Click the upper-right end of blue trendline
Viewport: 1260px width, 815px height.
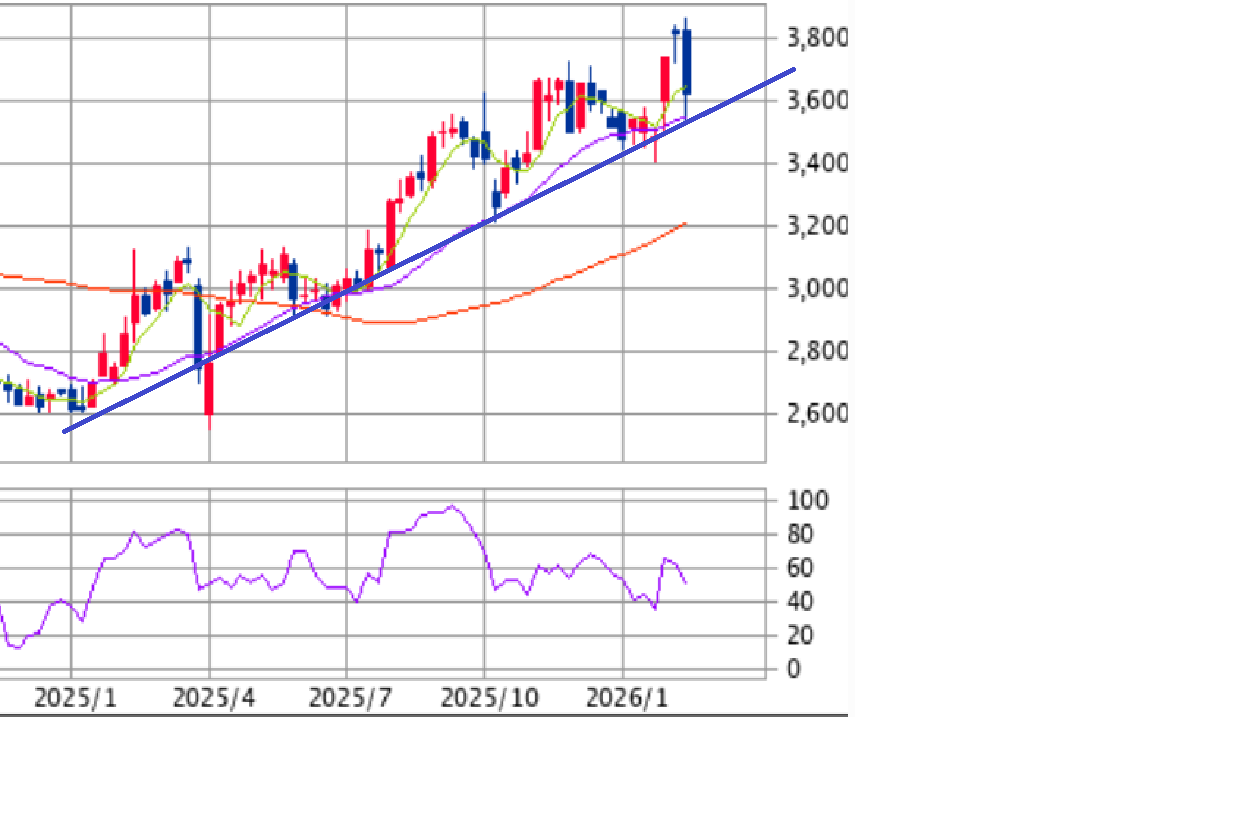[793, 70]
